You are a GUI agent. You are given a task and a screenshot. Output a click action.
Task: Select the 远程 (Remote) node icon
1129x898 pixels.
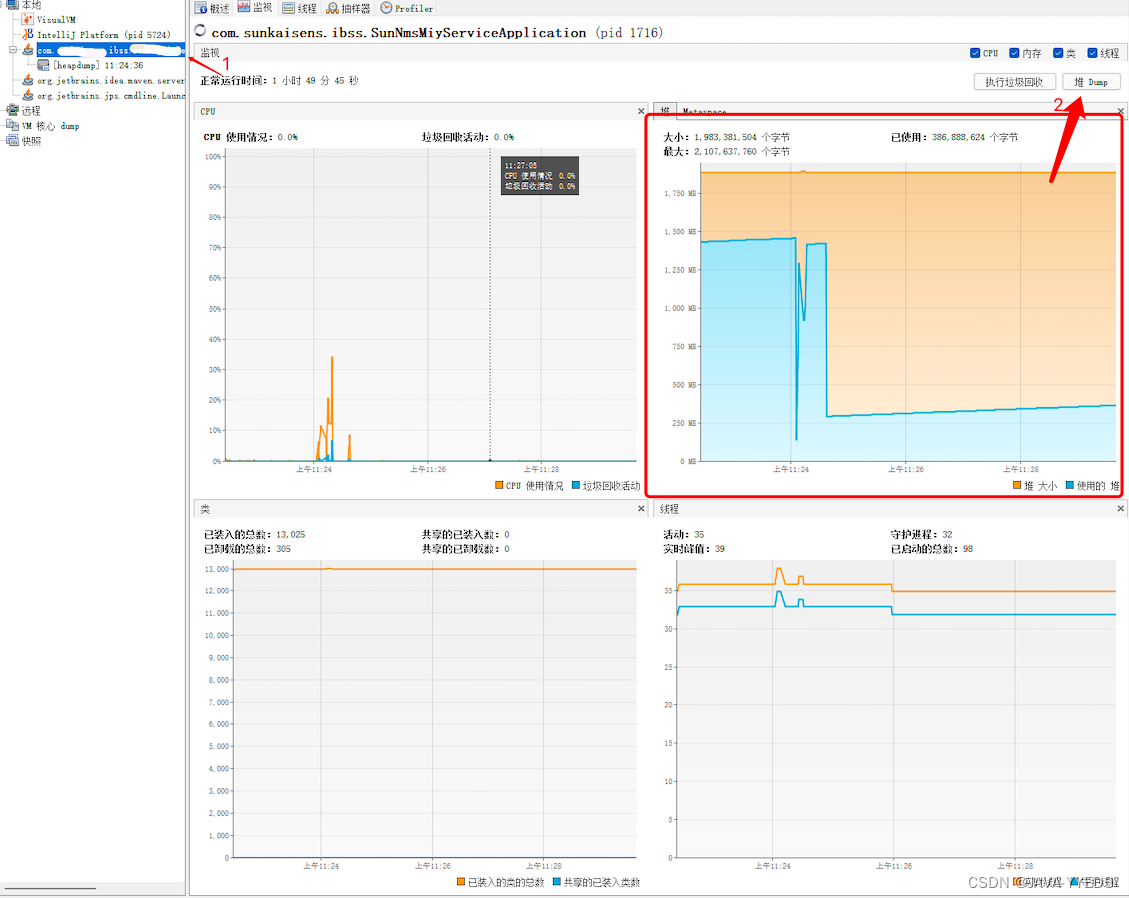click(x=13, y=110)
